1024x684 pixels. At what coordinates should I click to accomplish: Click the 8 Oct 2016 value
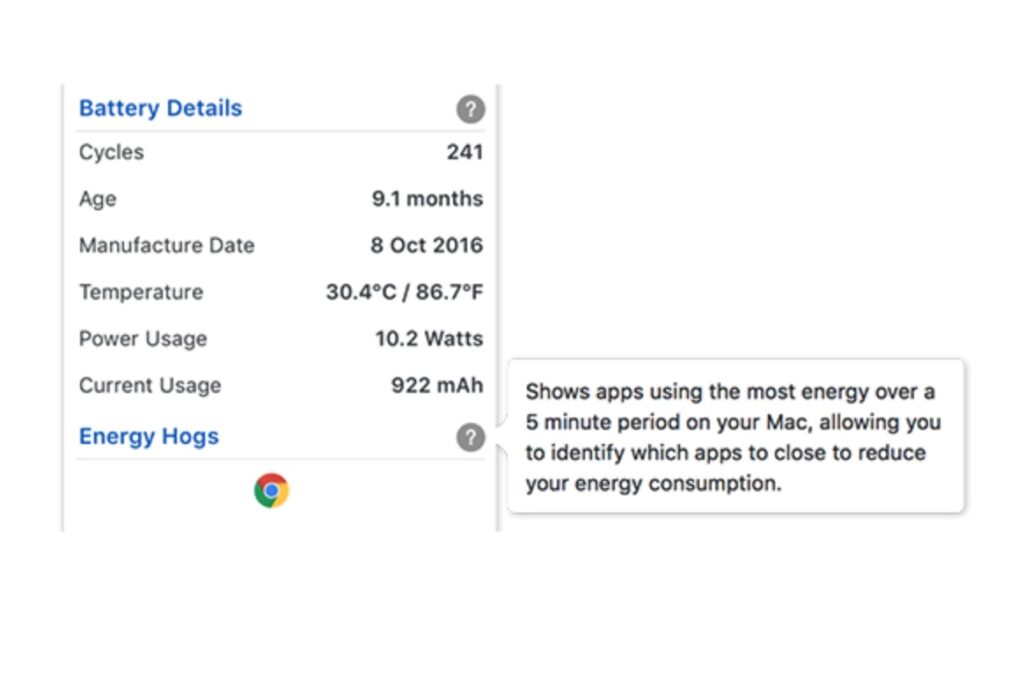pos(426,245)
